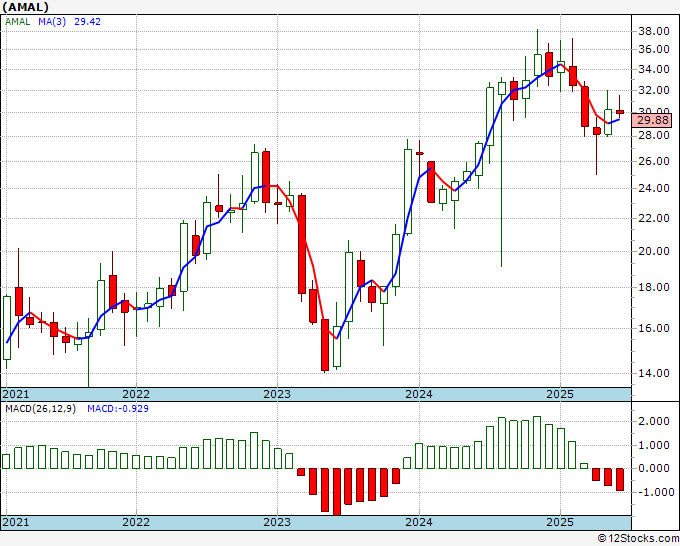Click the AMAL legend label
The height and width of the screenshot is (546, 680).
17,21
